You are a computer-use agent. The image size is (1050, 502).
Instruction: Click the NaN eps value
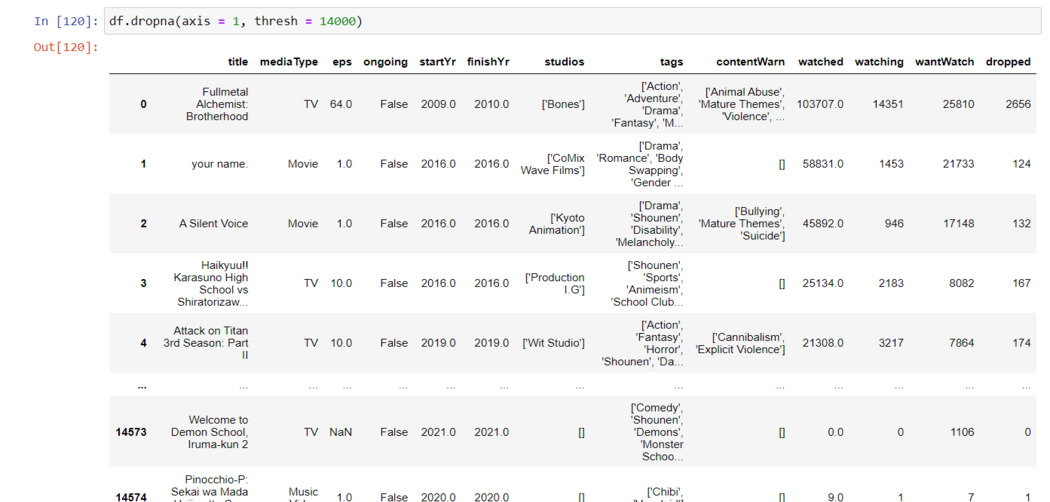341,432
